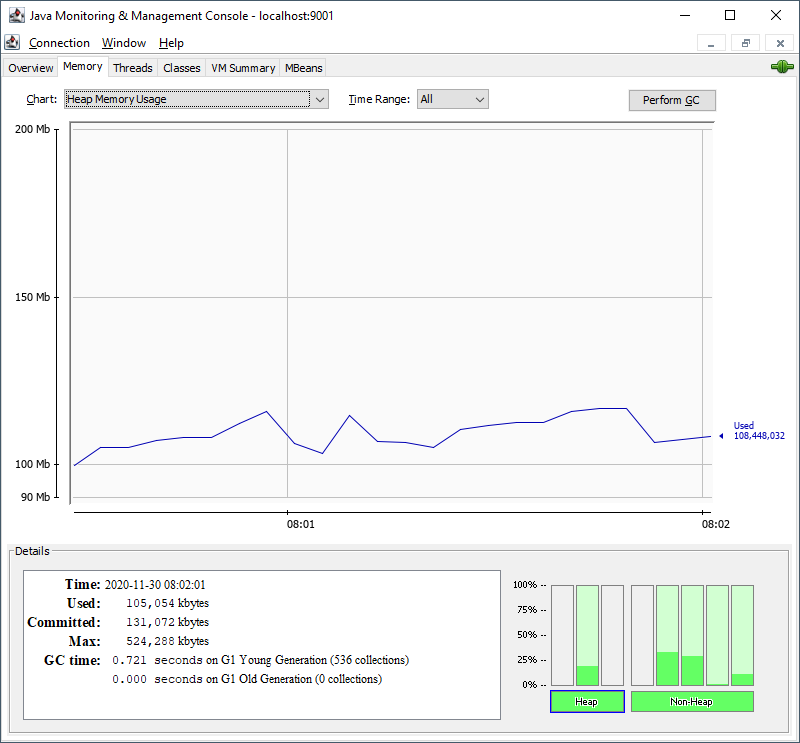Minimize the inner localhost:9001 frame
This screenshot has width=800, height=743.
coord(711,43)
